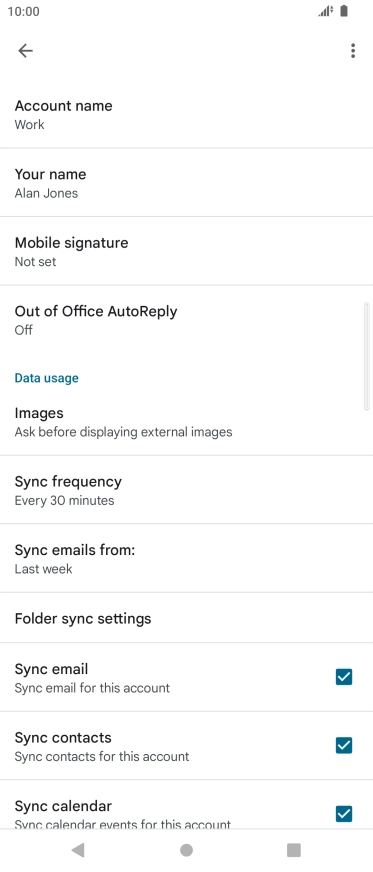Tap the recent apps square button
373x872 pixels.
(294, 850)
